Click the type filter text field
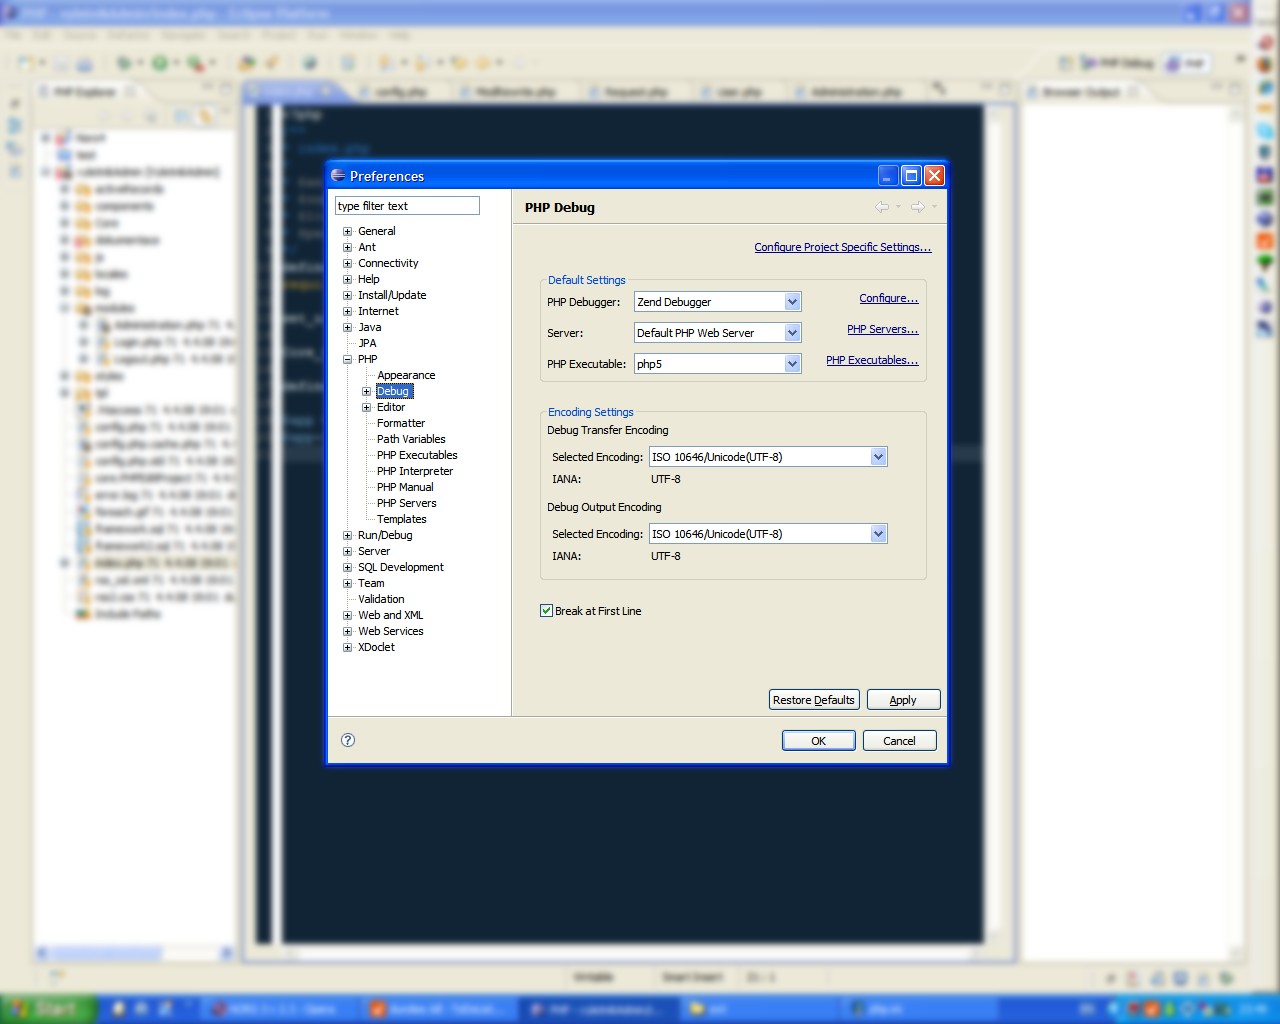Viewport: 1280px width, 1024px height. (x=407, y=206)
